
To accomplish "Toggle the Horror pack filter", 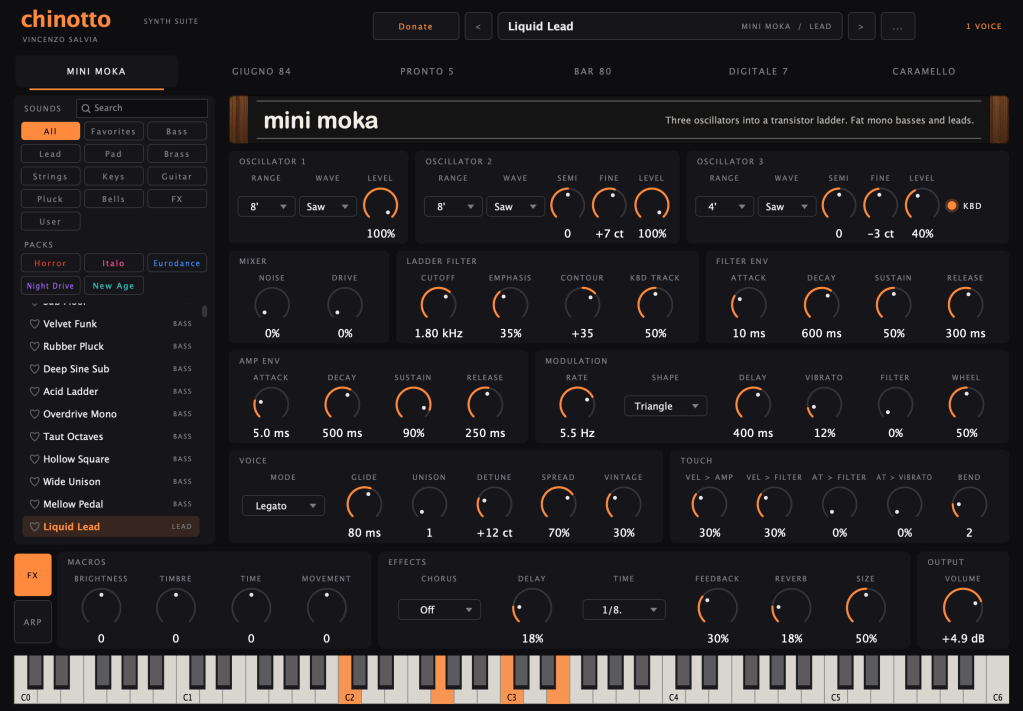I will 50,263.
